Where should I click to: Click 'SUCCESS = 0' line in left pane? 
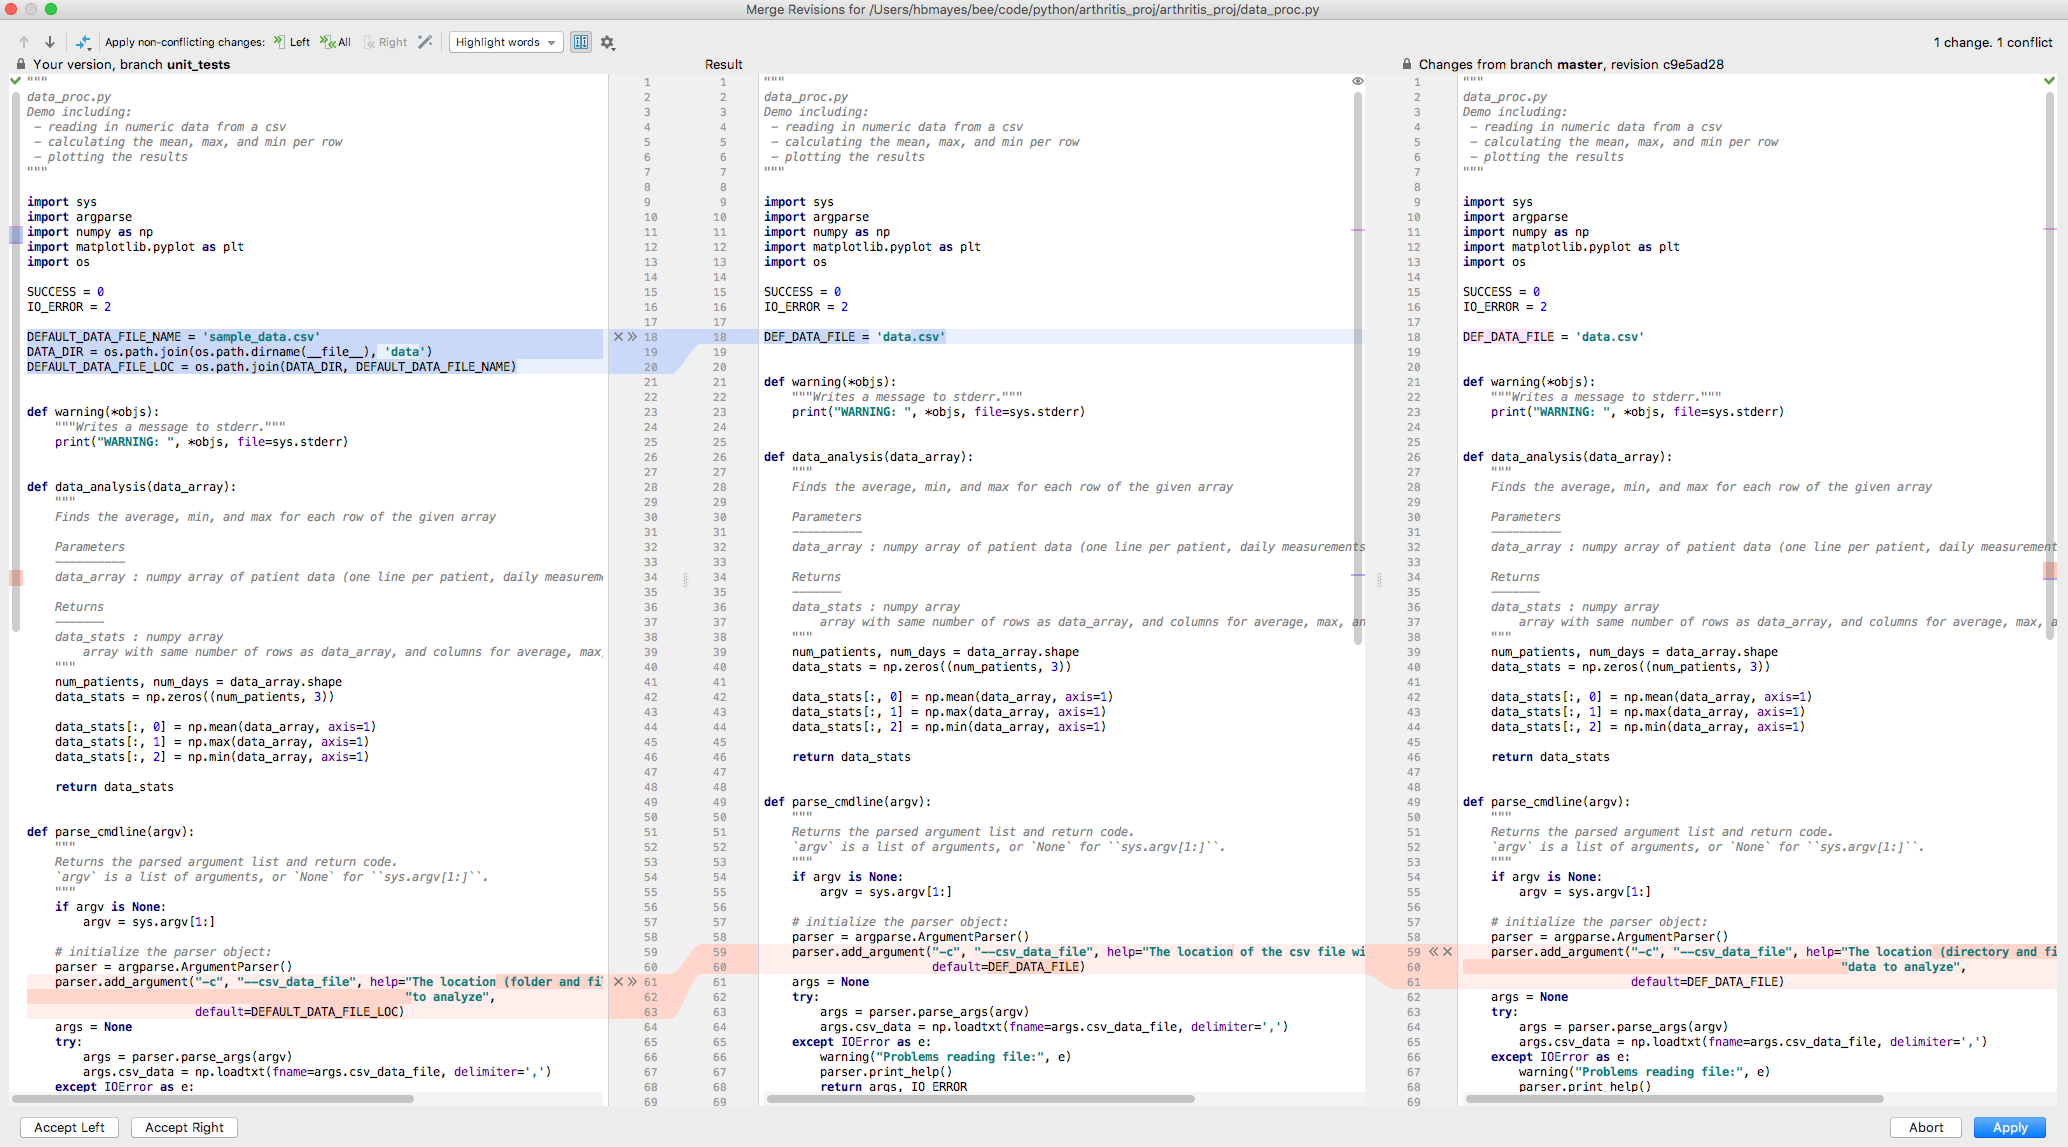tap(65, 292)
